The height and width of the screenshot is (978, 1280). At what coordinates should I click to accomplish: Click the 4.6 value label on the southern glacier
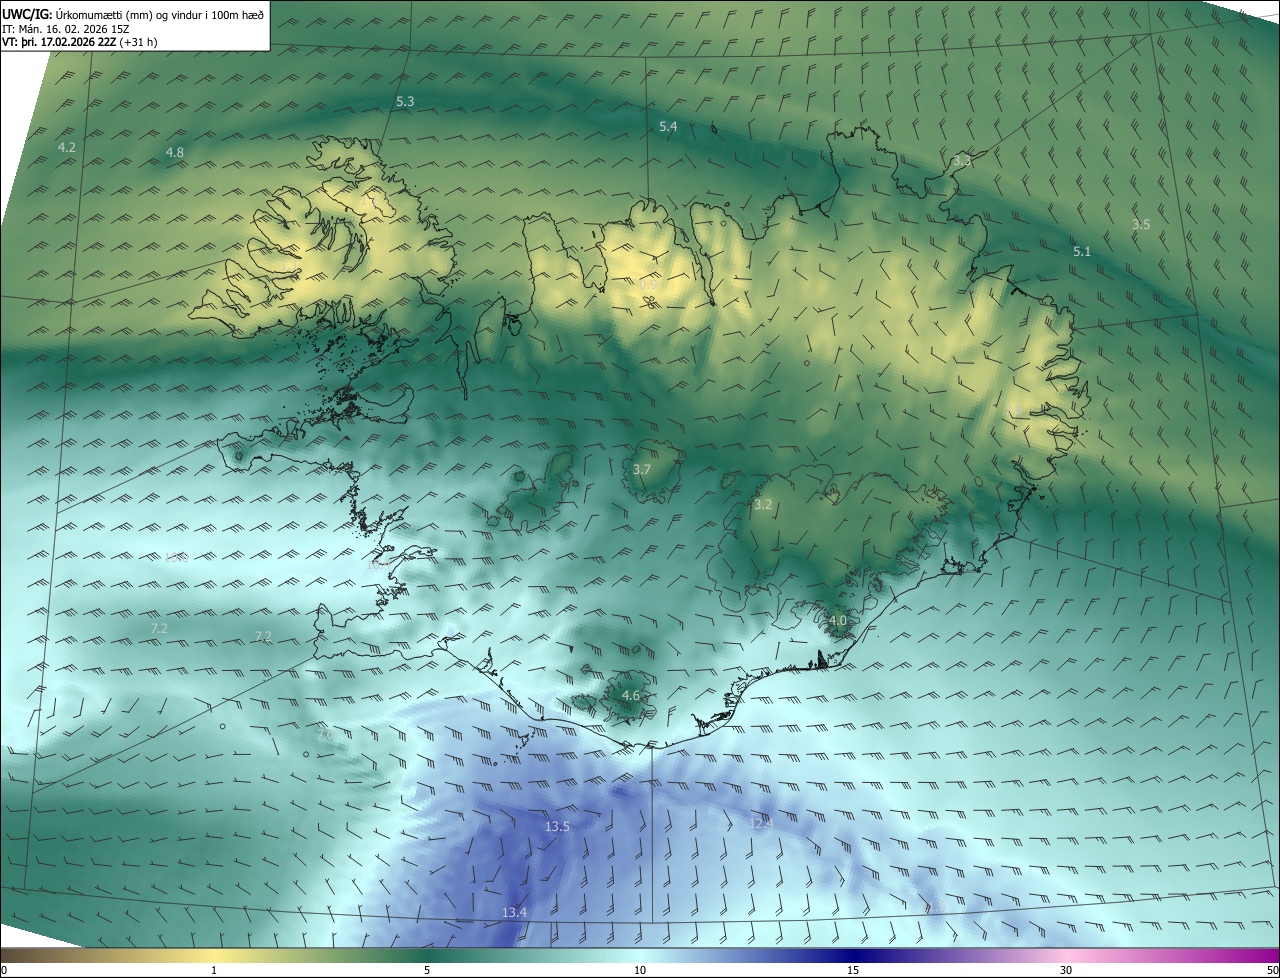tap(630, 696)
